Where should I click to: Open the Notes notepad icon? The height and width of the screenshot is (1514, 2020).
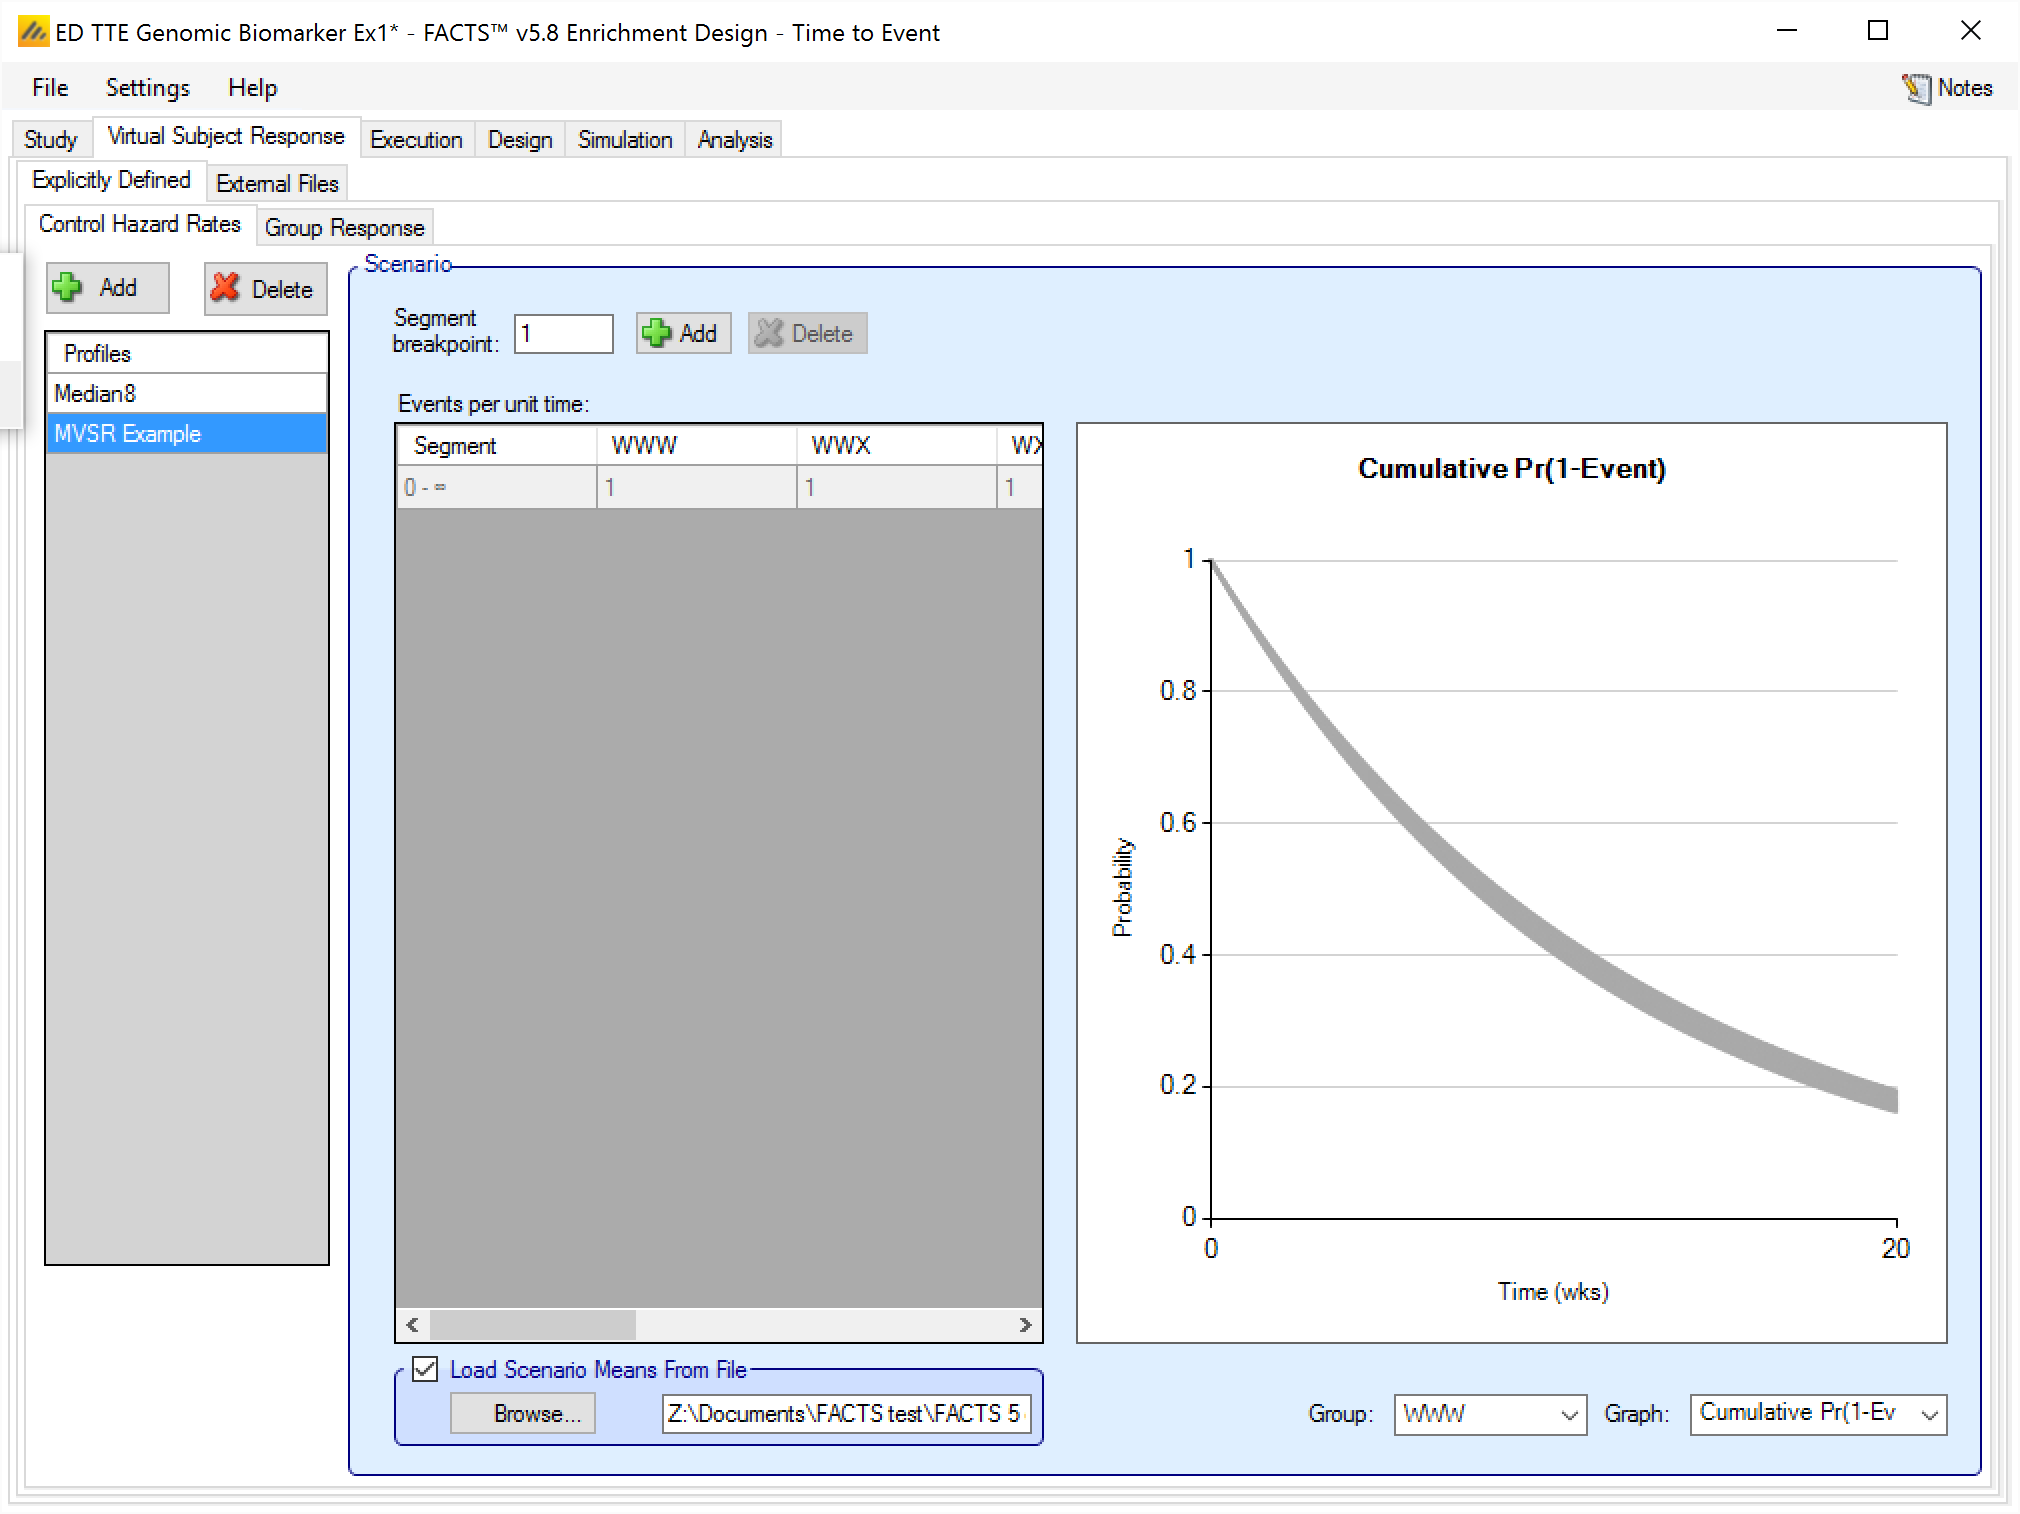coord(1916,88)
